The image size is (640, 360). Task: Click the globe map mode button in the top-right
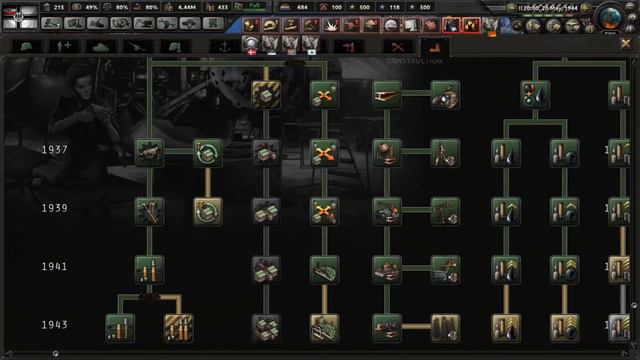click(x=610, y=17)
